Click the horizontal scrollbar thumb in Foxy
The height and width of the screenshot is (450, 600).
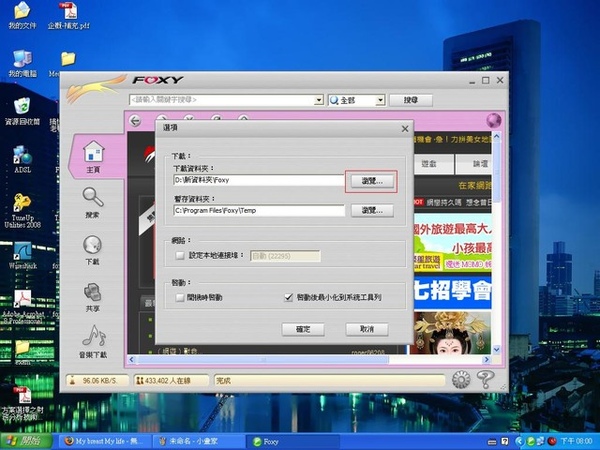pyautogui.click(x=262, y=360)
